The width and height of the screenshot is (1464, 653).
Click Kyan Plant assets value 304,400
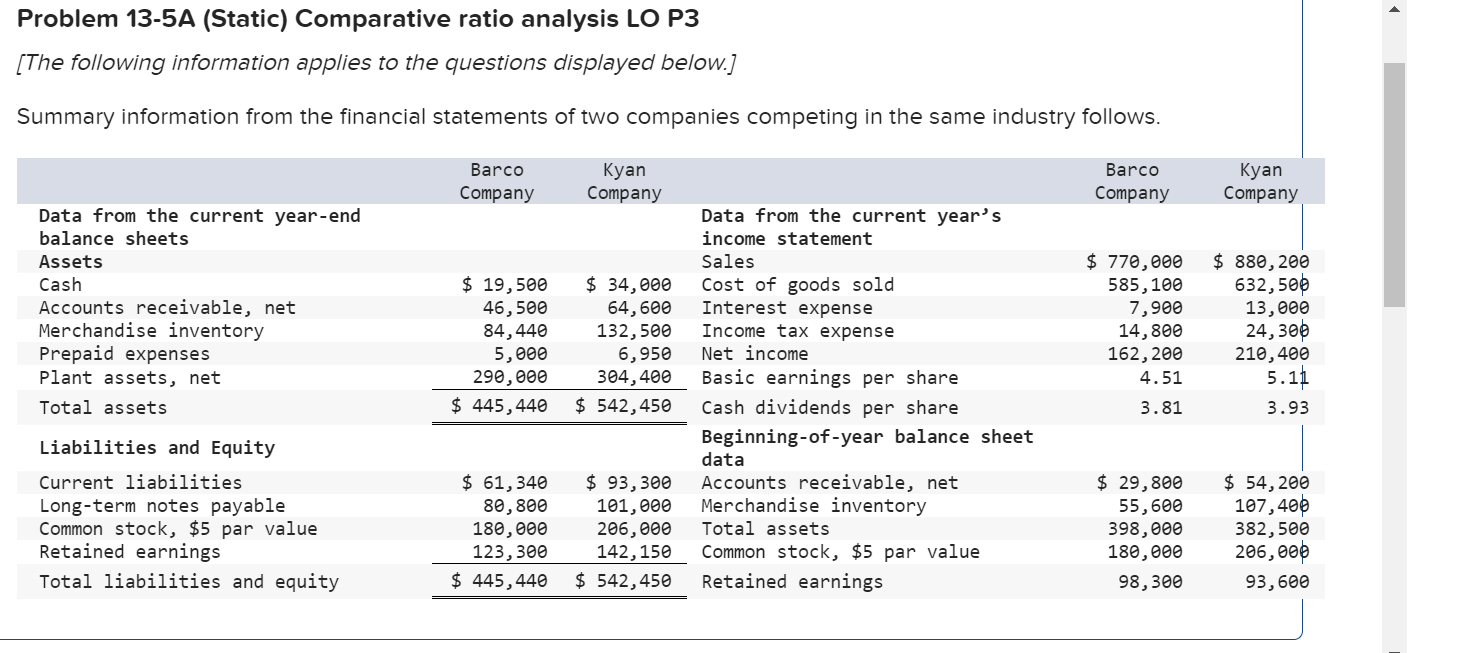point(634,378)
